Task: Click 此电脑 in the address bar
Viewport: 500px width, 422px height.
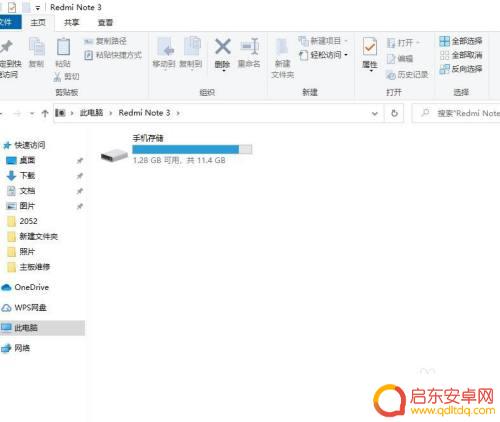Action: pyautogui.click(x=91, y=113)
